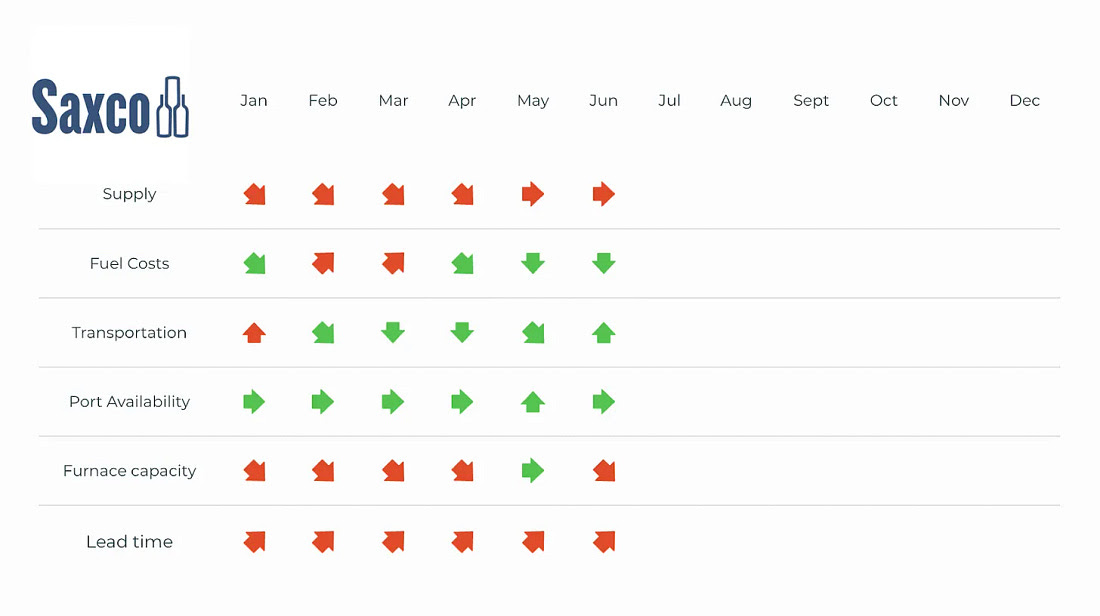The image size is (1100, 616).
Task: Click the Lead time row label
Action: pos(129,542)
